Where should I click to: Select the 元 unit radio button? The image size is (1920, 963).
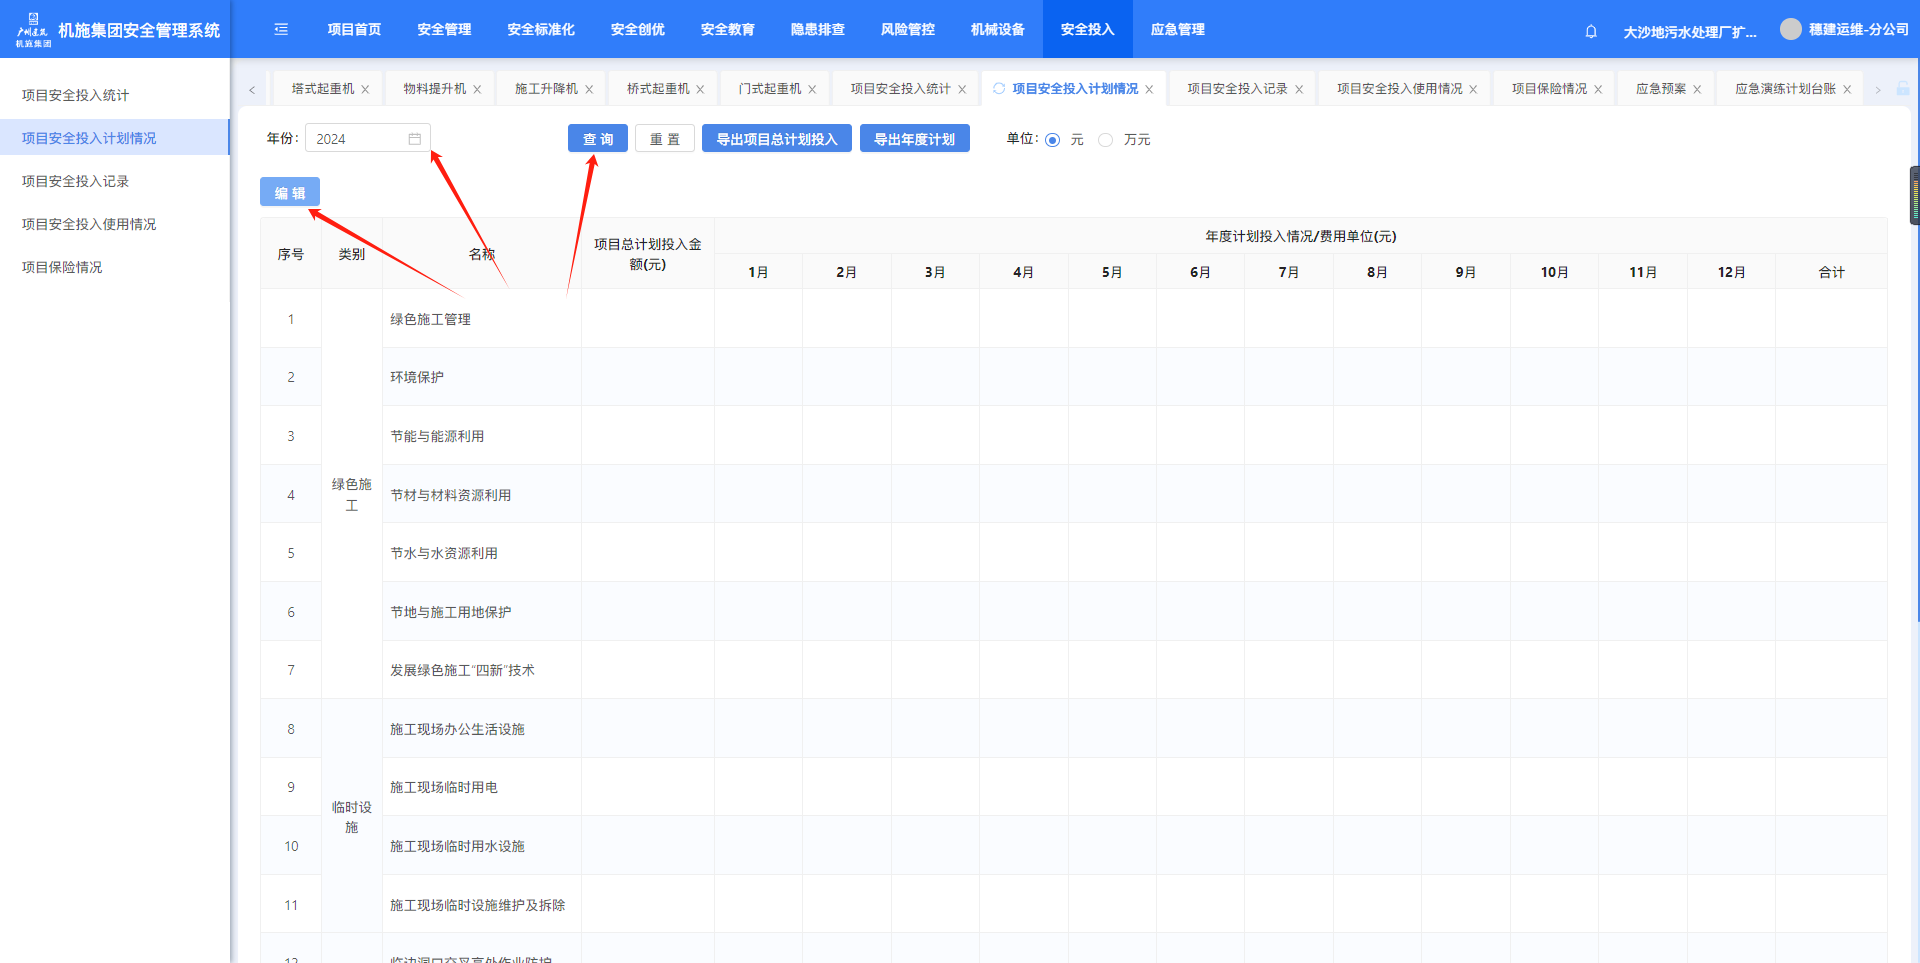coord(1053,140)
